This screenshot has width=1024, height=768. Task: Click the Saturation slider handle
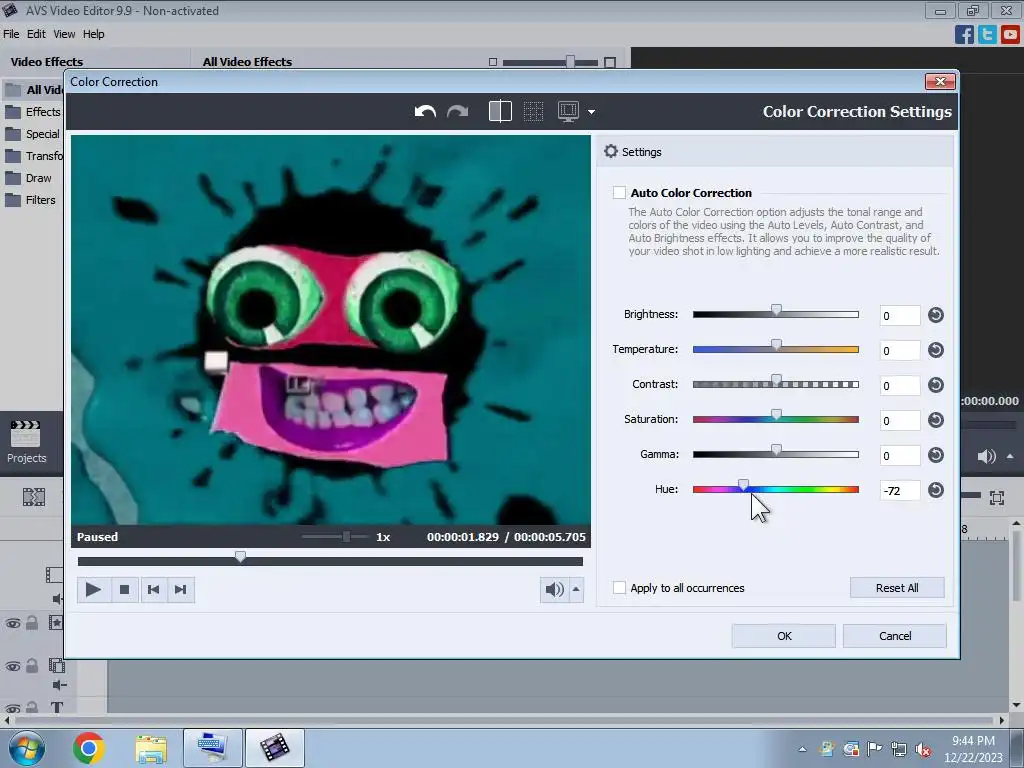[776, 415]
